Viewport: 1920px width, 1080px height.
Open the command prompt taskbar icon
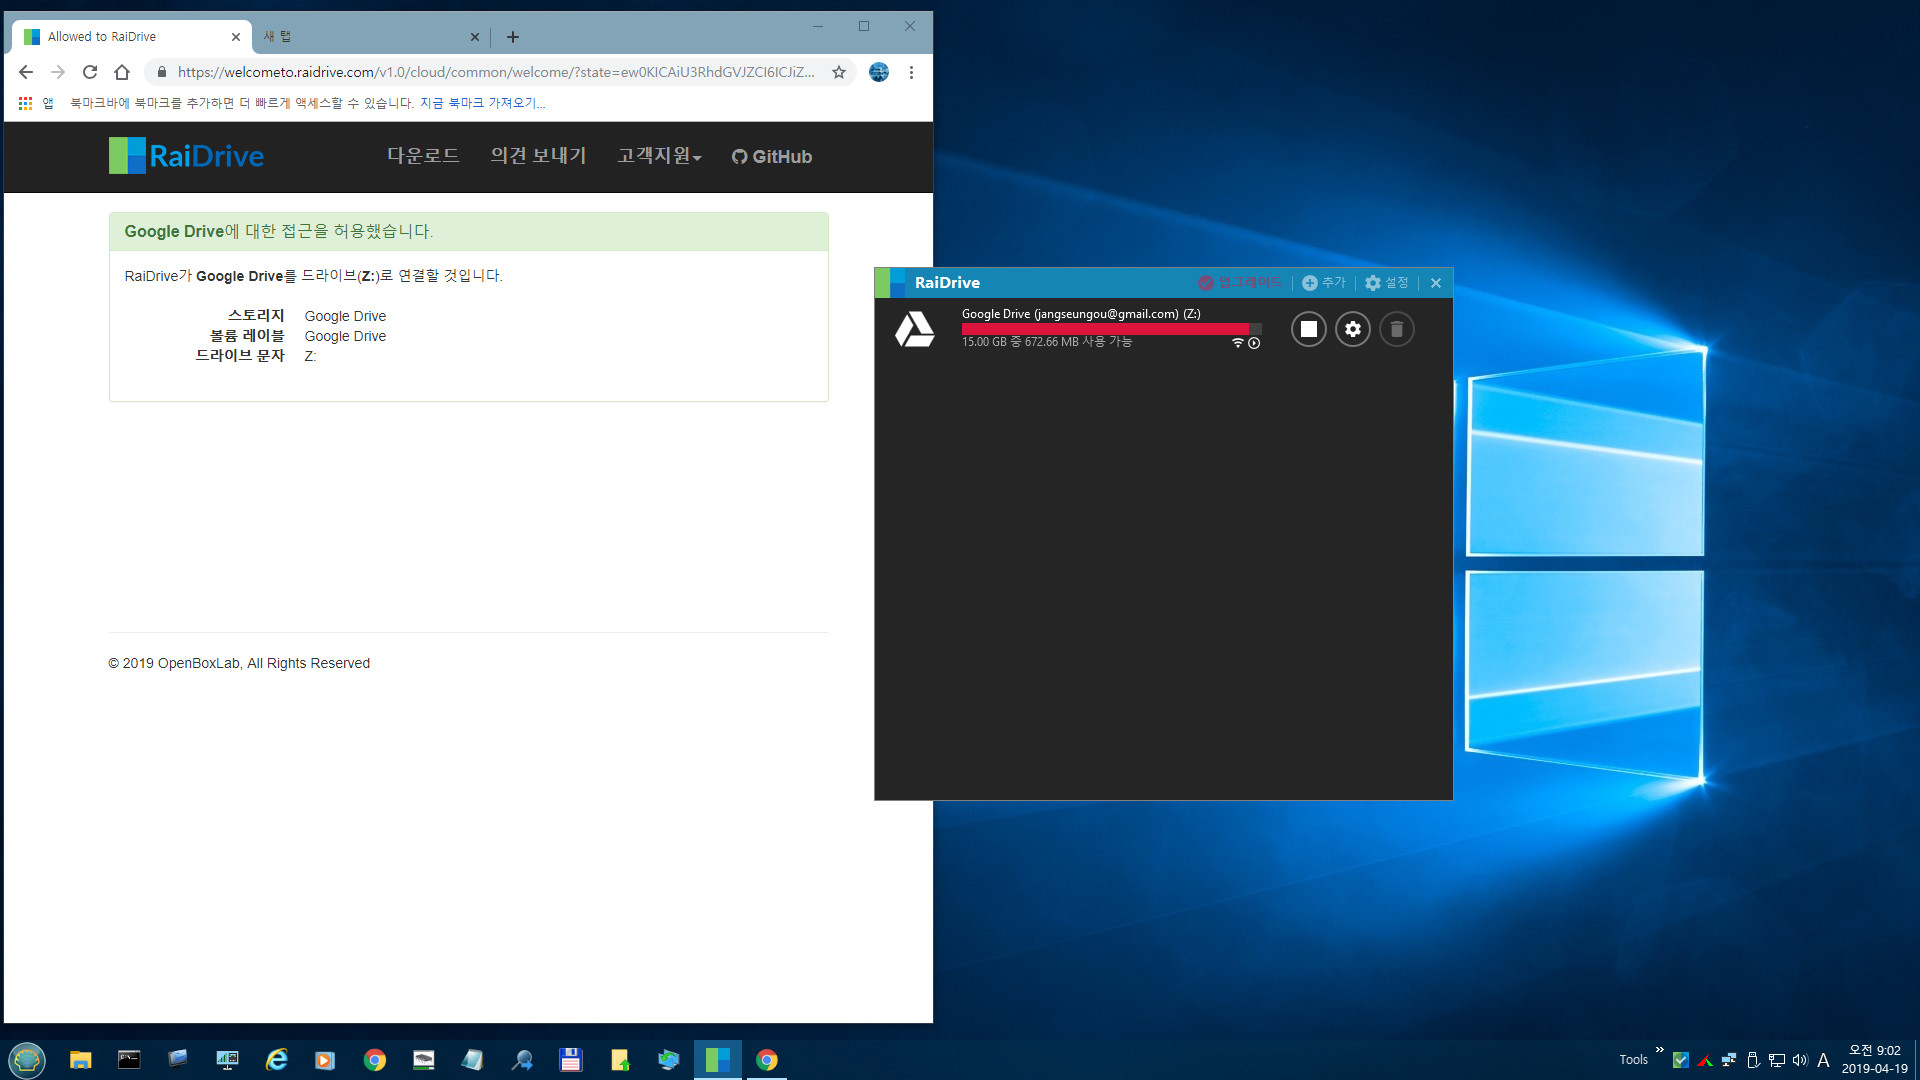[129, 1060]
